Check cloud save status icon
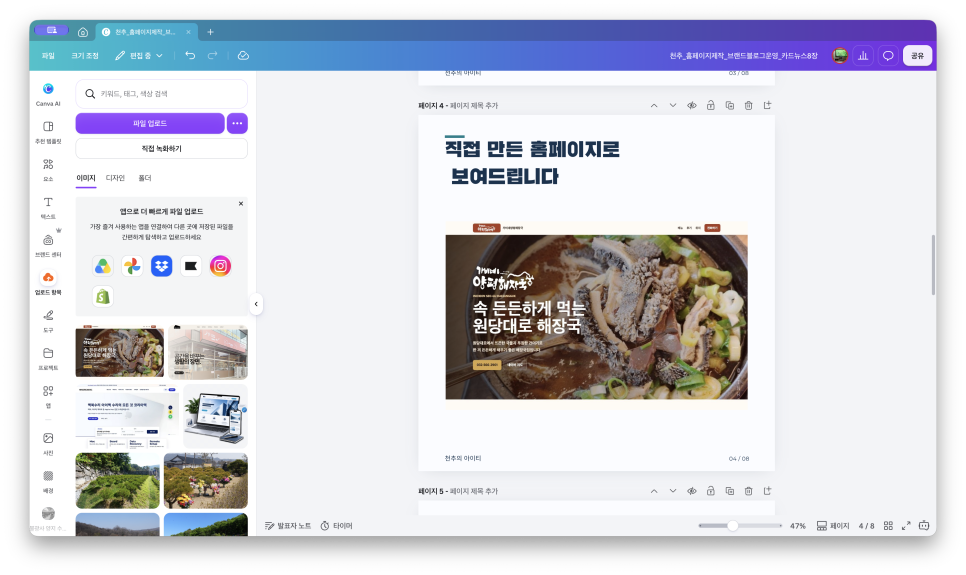 243,55
